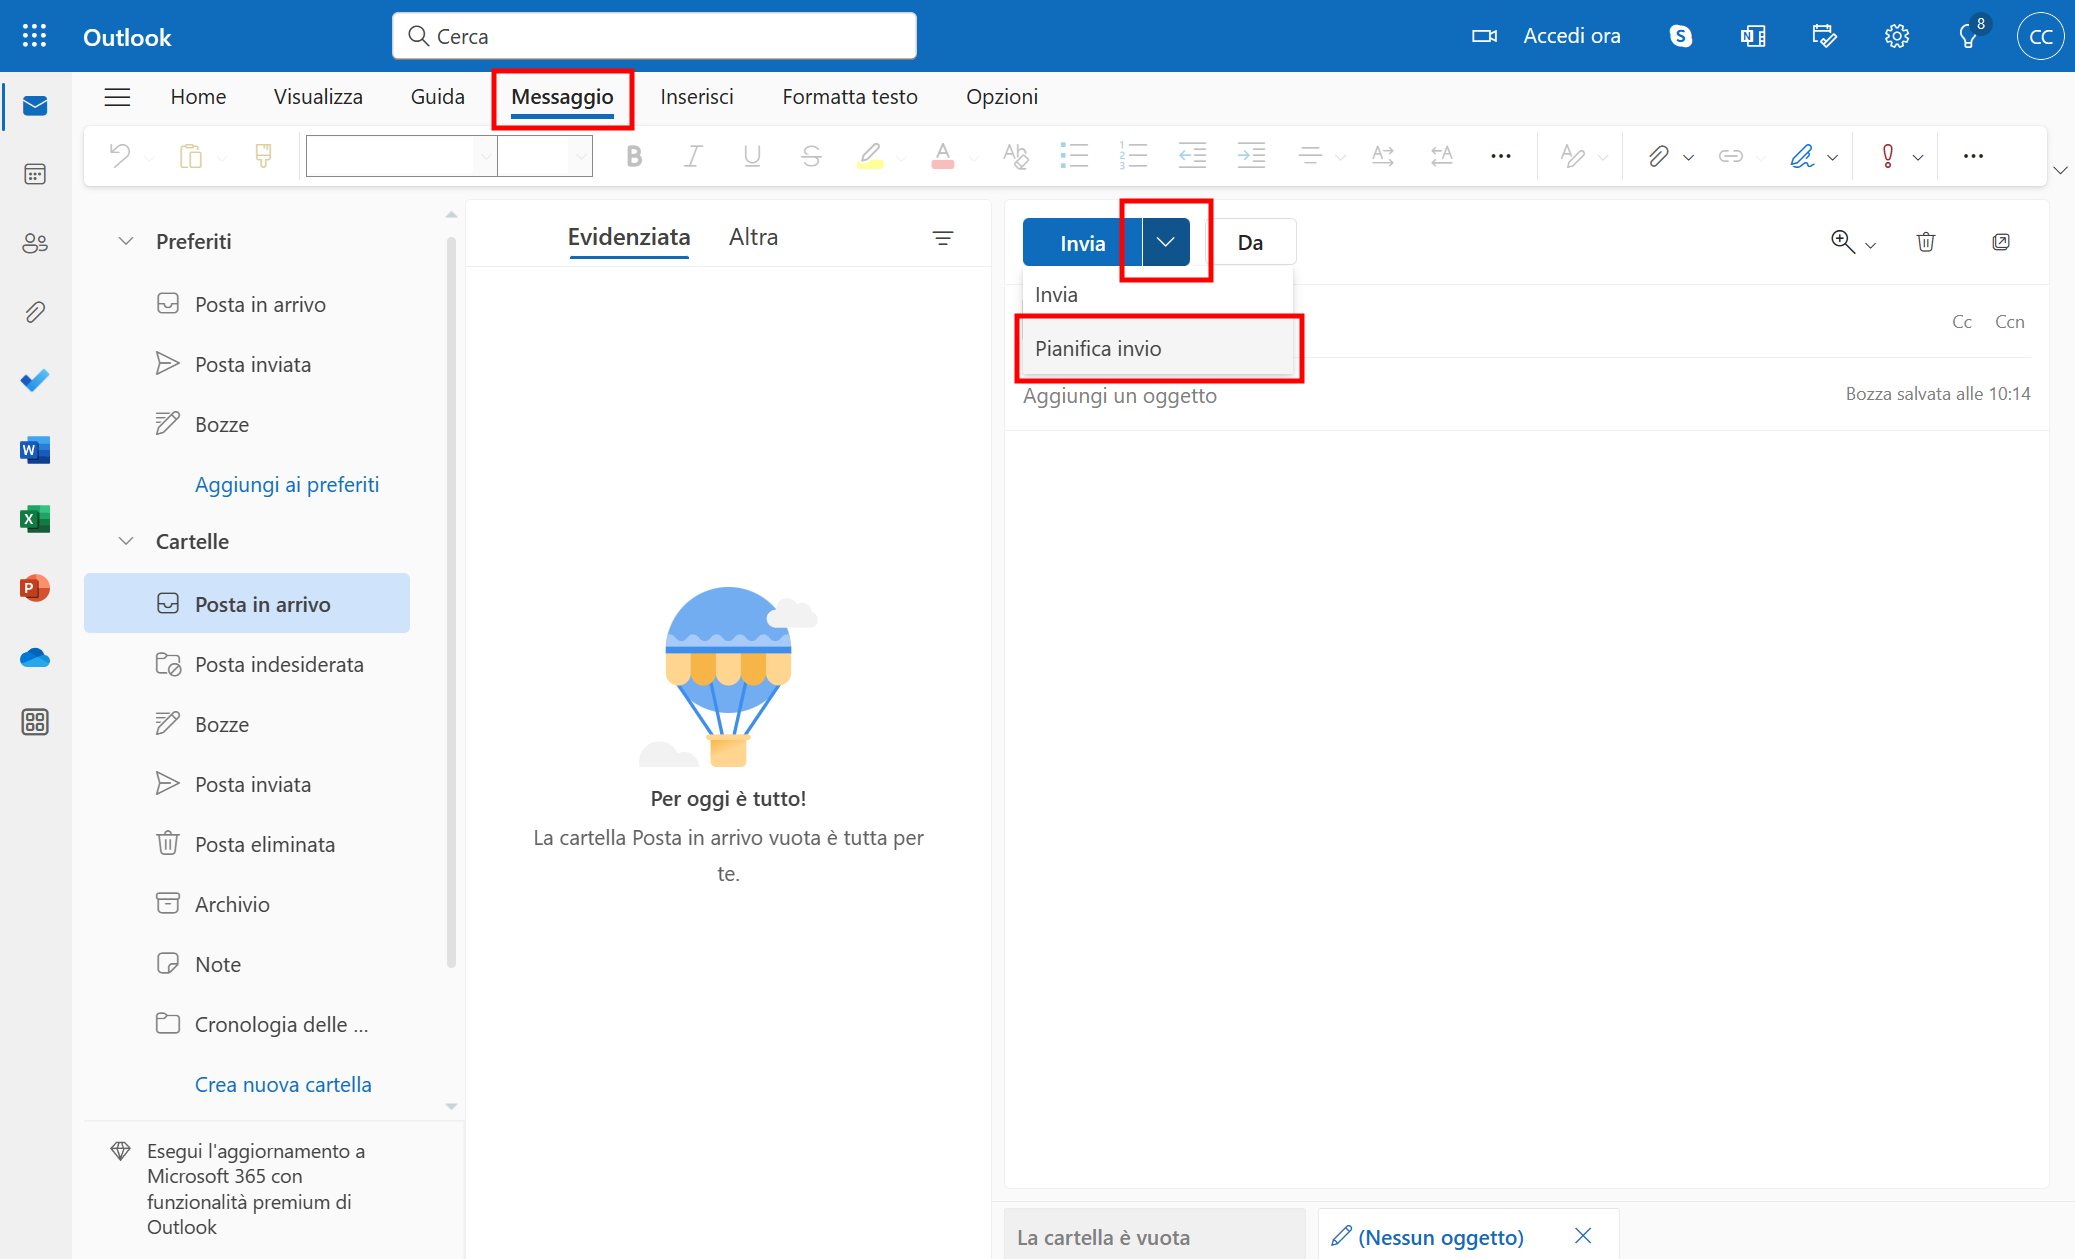Select the Altra inbox tab
The image size is (2075, 1259).
pyautogui.click(x=753, y=237)
